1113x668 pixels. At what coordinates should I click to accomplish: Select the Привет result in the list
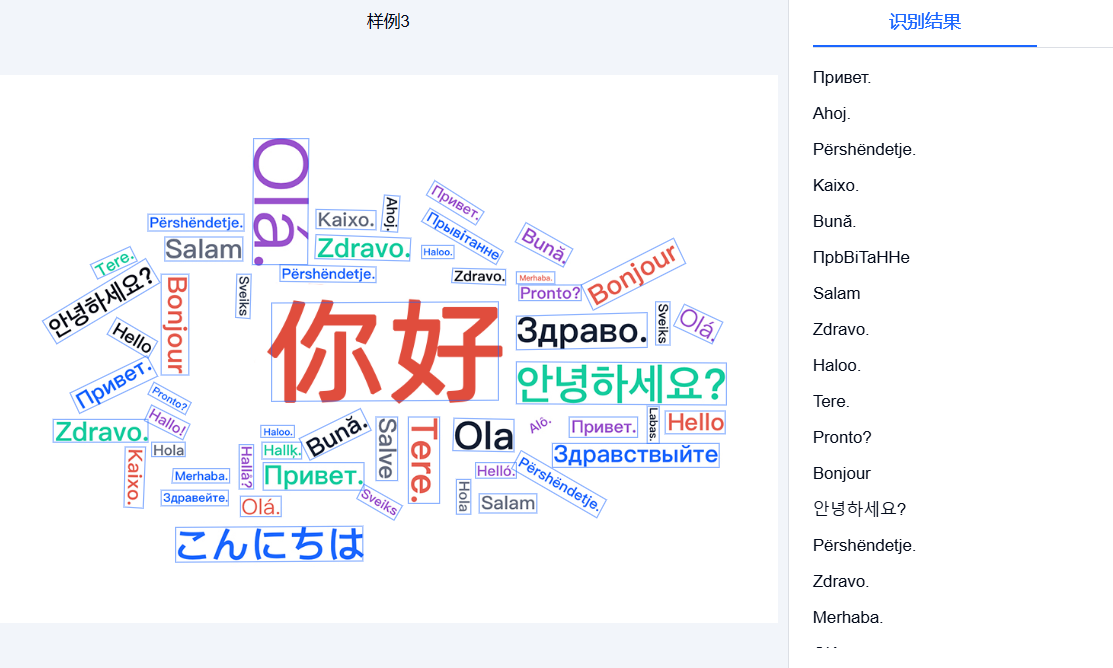(842, 77)
